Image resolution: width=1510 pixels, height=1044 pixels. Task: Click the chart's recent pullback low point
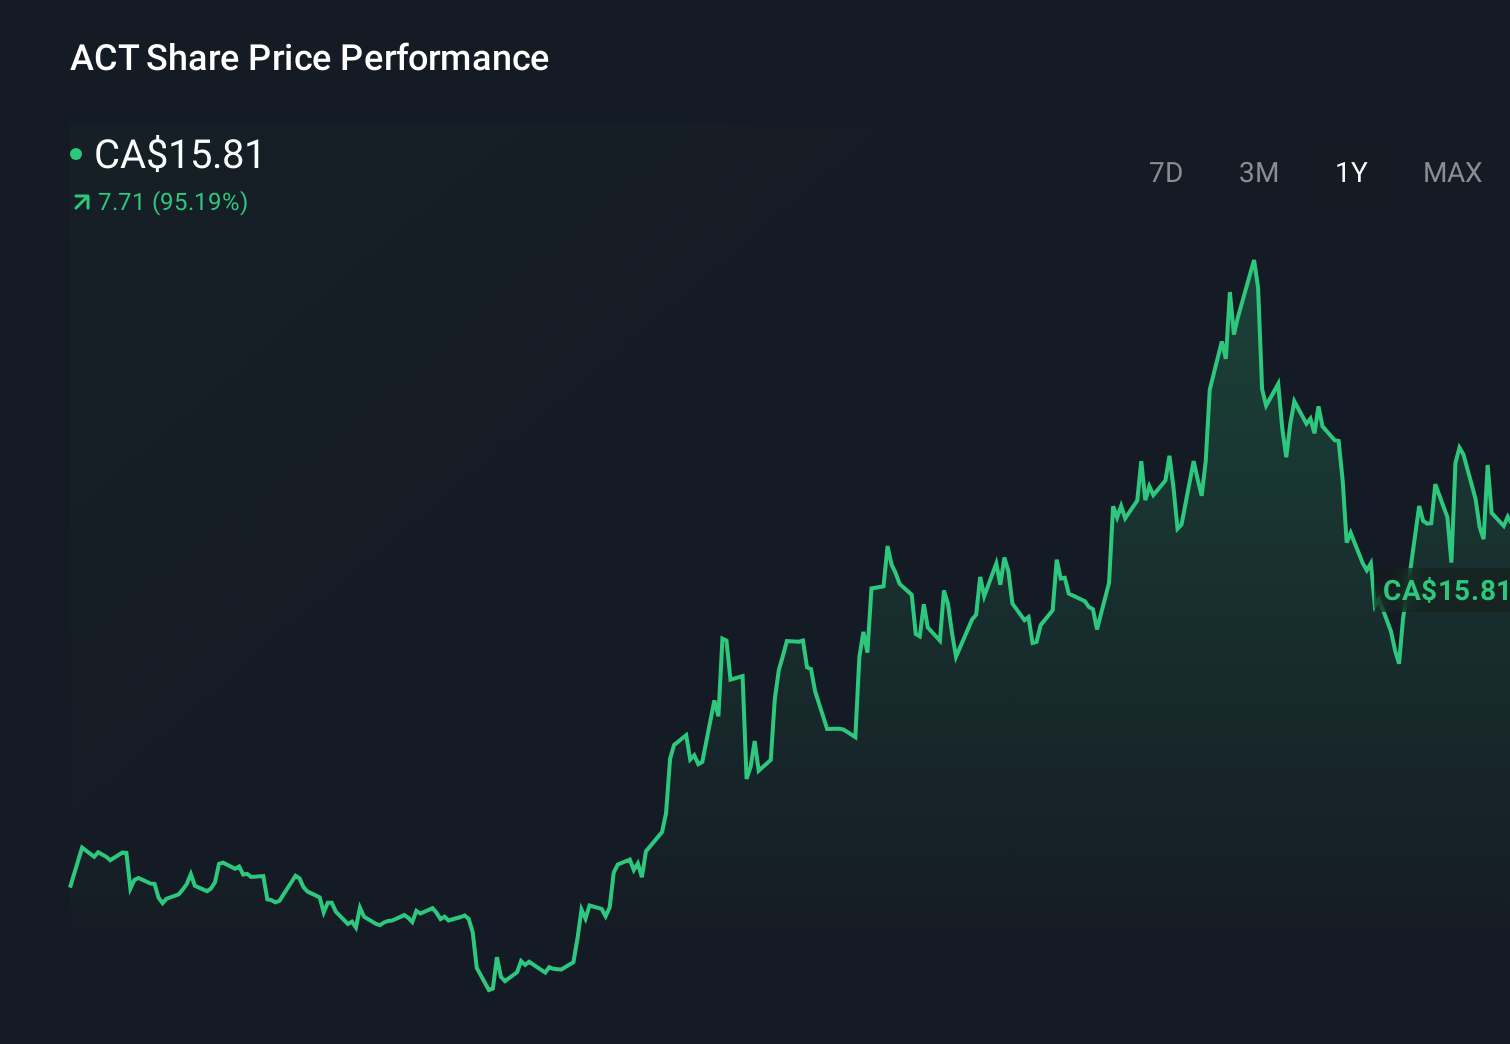(x=1396, y=660)
